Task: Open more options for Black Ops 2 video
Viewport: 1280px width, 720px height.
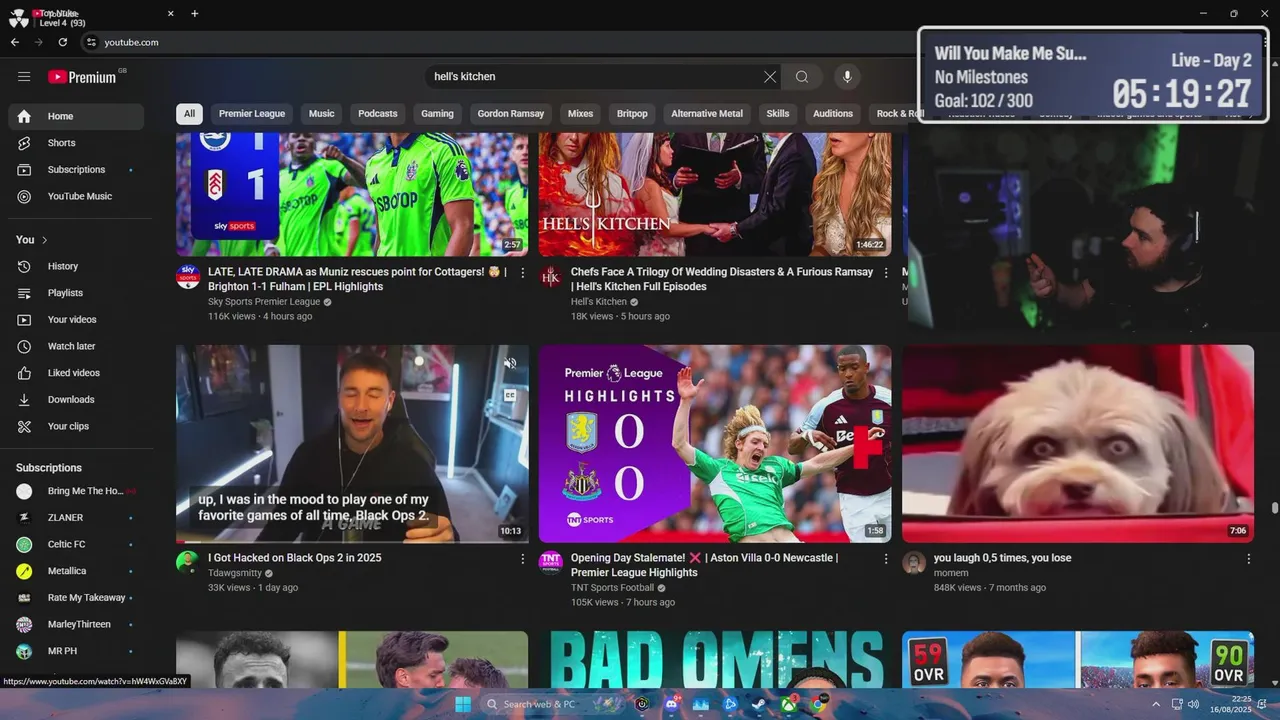Action: pyautogui.click(x=522, y=559)
